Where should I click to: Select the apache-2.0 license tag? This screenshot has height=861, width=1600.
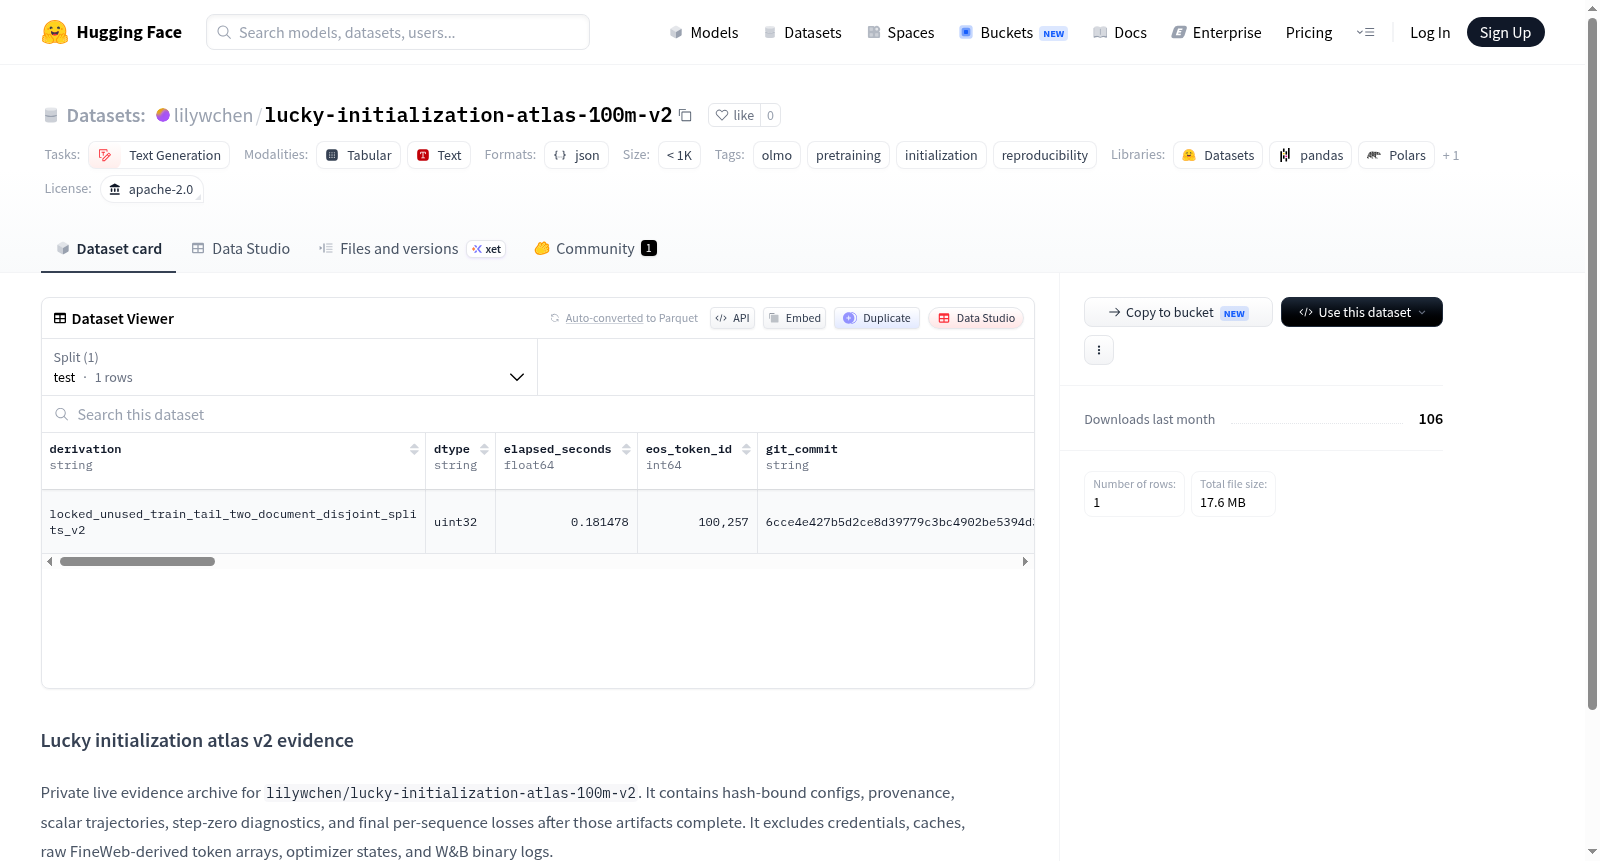pos(152,189)
